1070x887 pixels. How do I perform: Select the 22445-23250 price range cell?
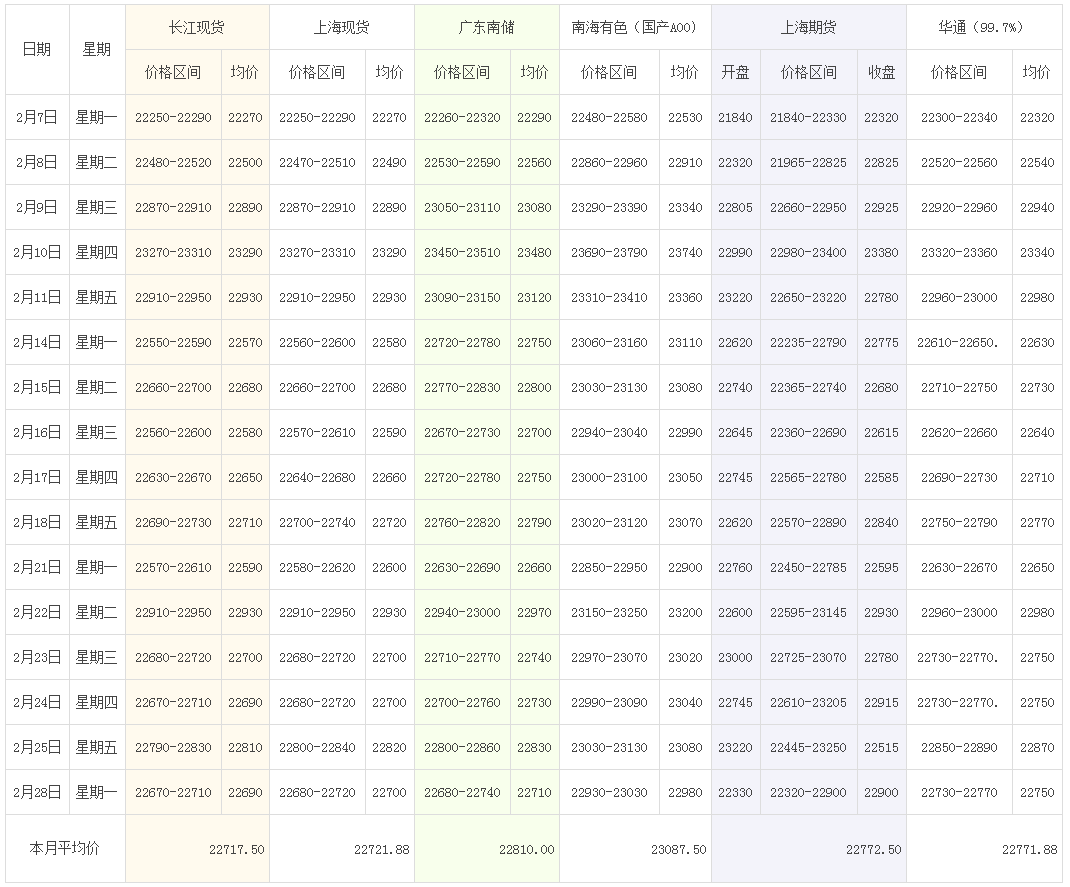808,748
